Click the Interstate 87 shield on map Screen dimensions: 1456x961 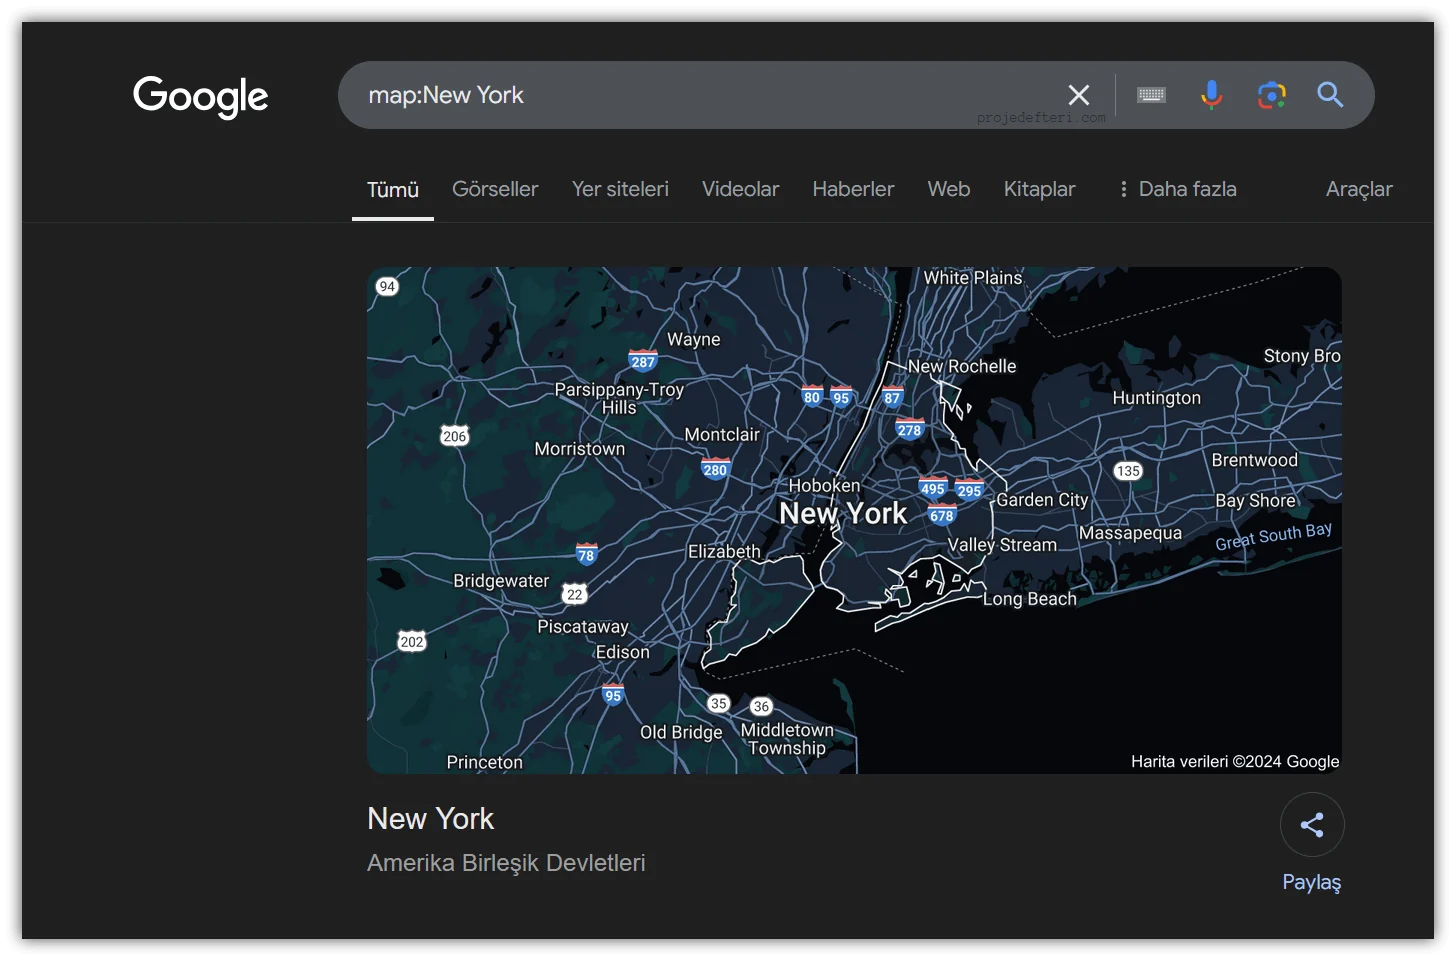[892, 397]
